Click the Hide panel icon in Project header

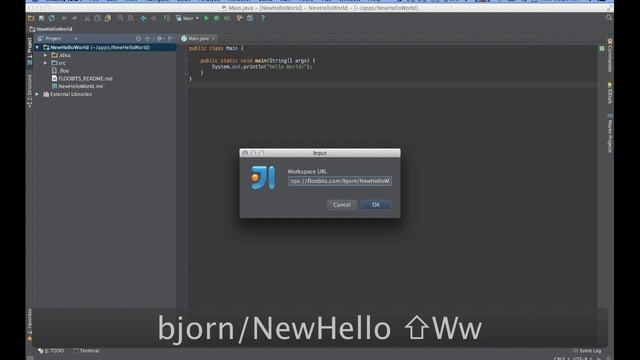171,38
